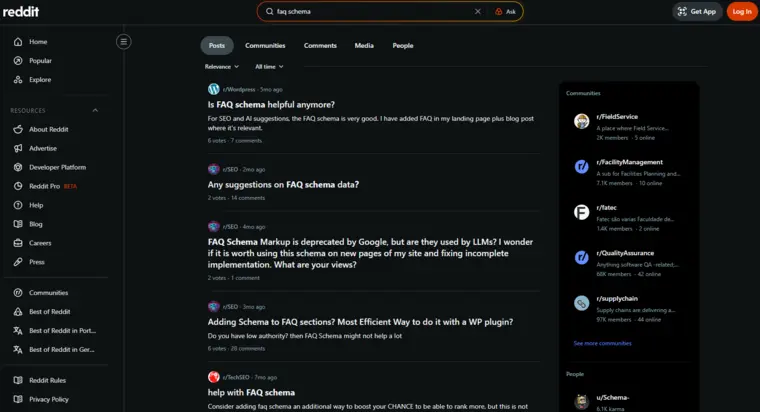The image size is (760, 412).
Task: Click r/TechSEO community avatar
Action: coord(214,377)
